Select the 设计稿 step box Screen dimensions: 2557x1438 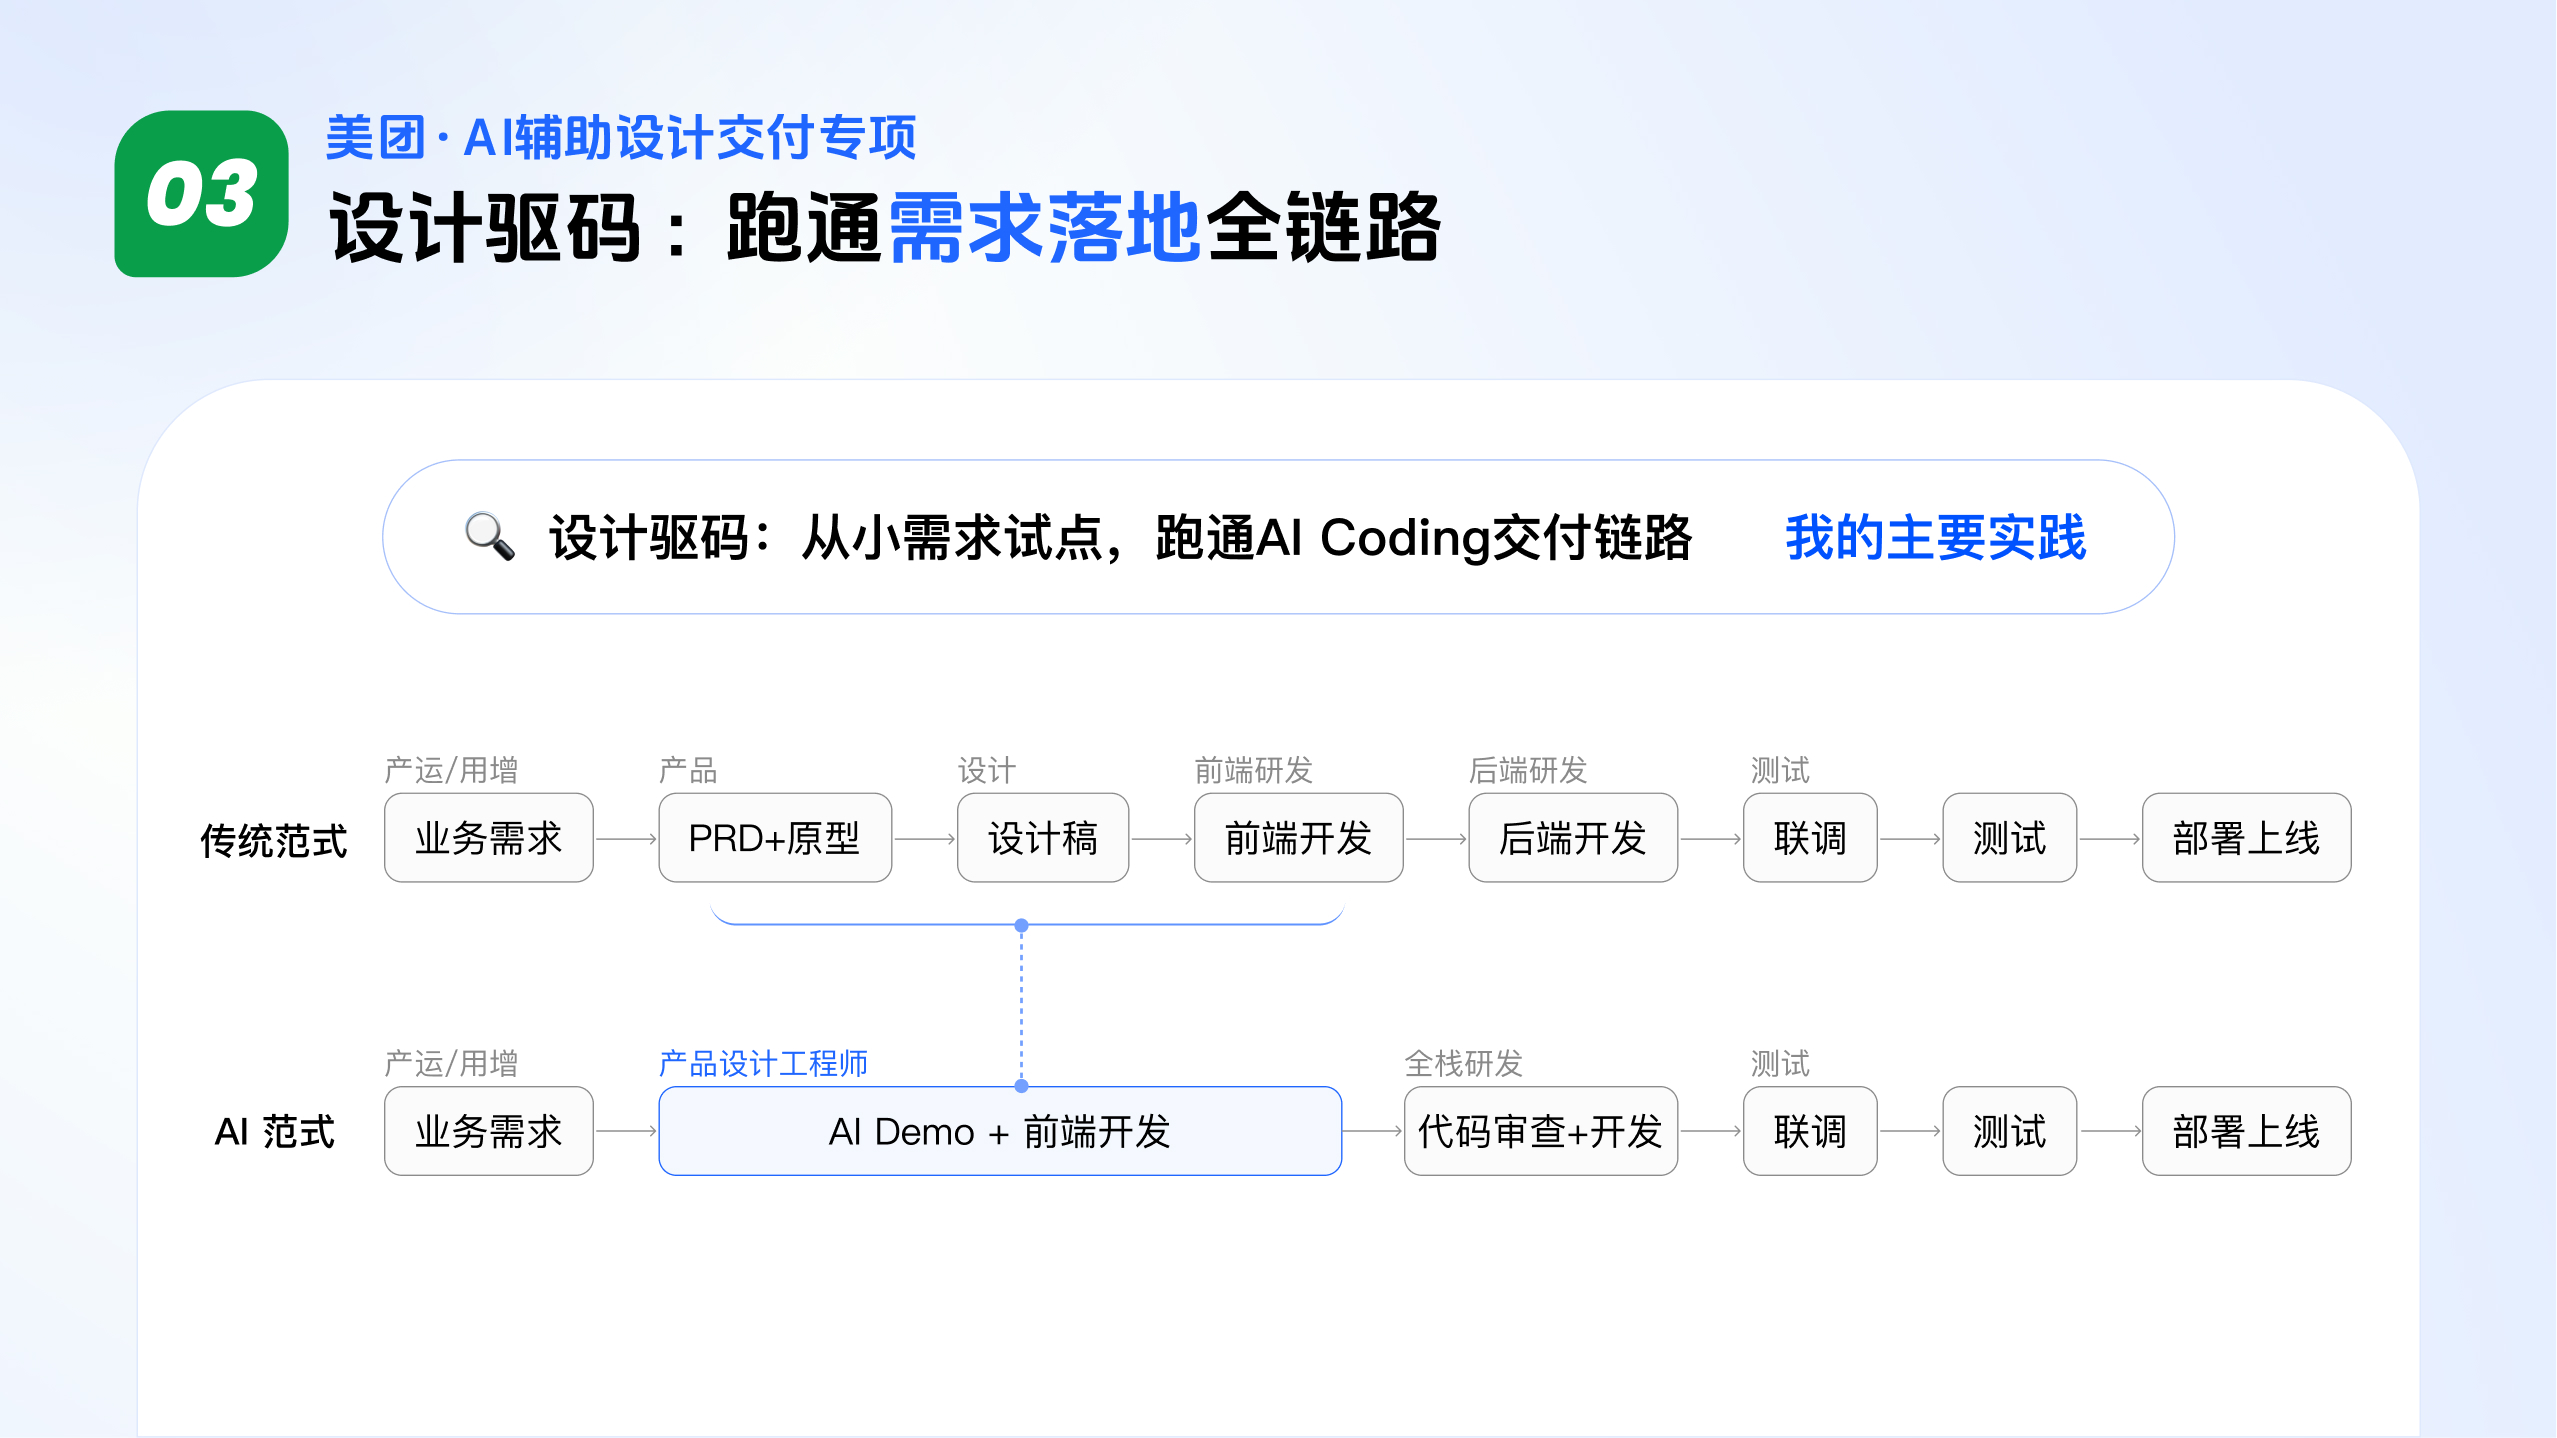click(1043, 838)
